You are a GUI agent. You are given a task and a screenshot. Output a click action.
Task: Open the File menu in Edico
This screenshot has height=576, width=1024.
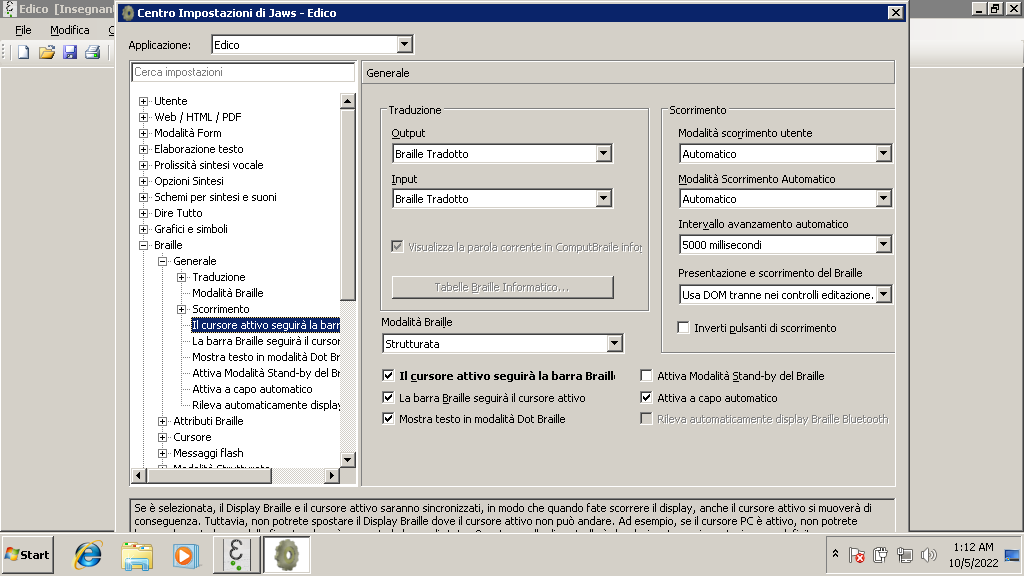(23, 30)
